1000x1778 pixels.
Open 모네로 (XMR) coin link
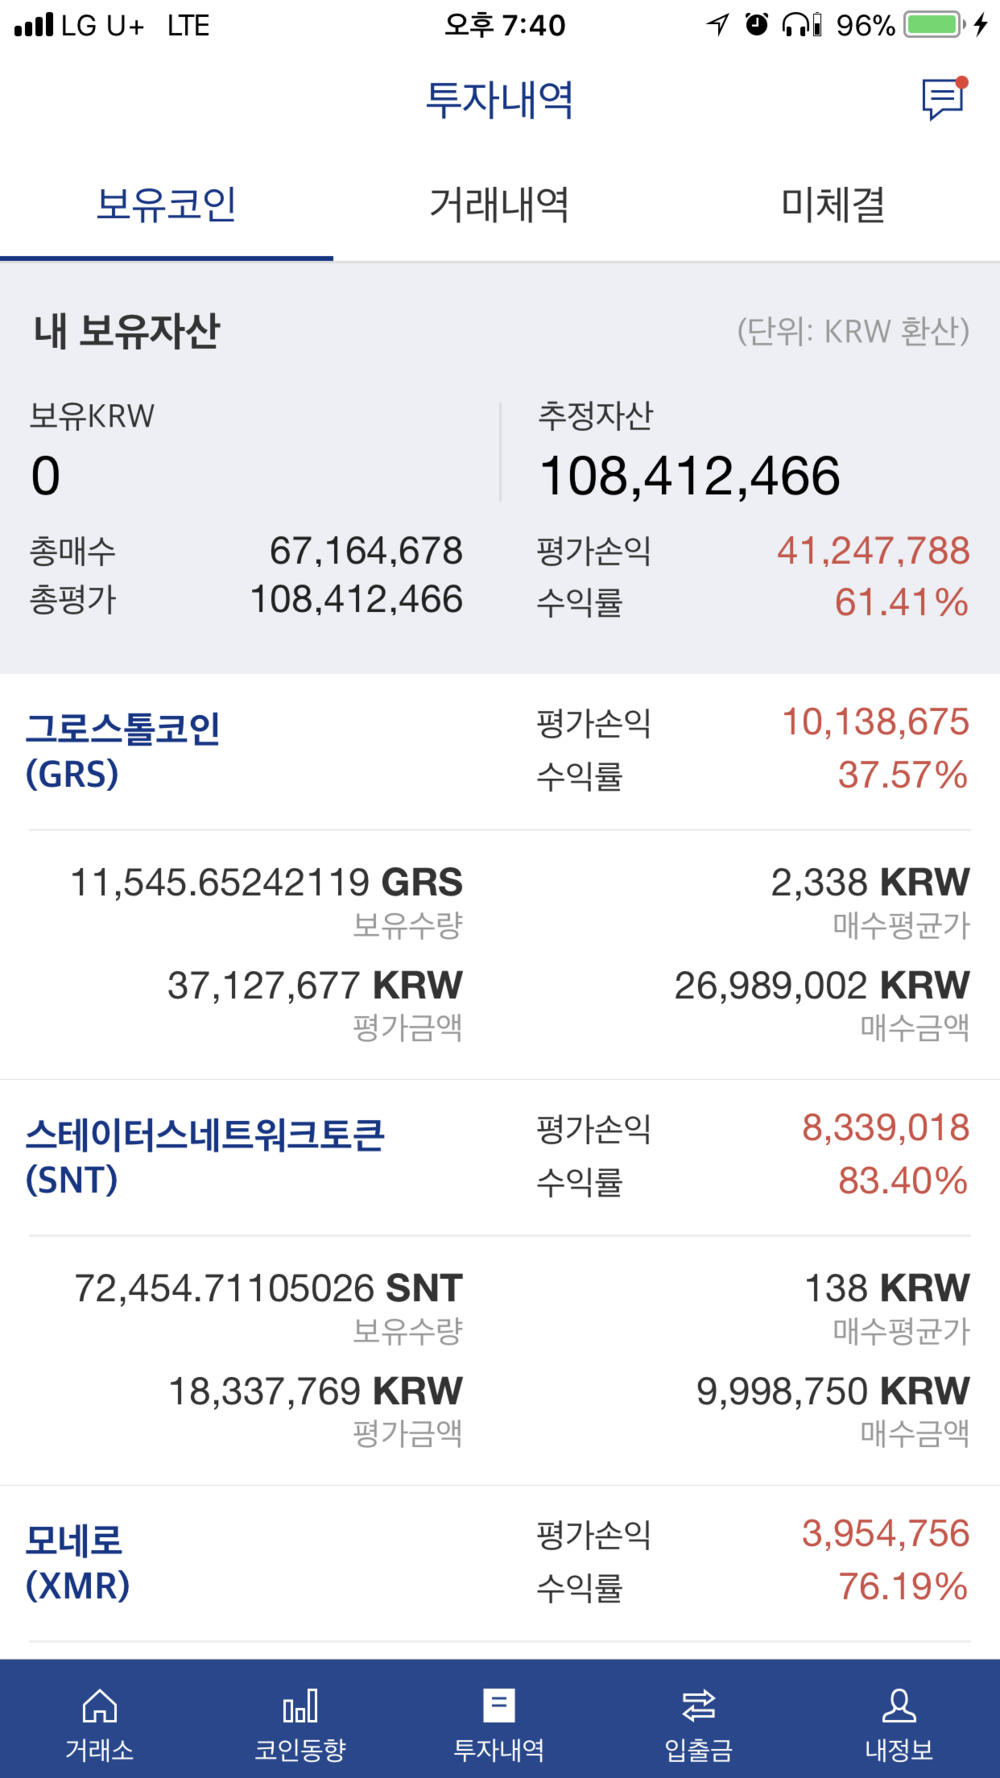(x=77, y=1562)
